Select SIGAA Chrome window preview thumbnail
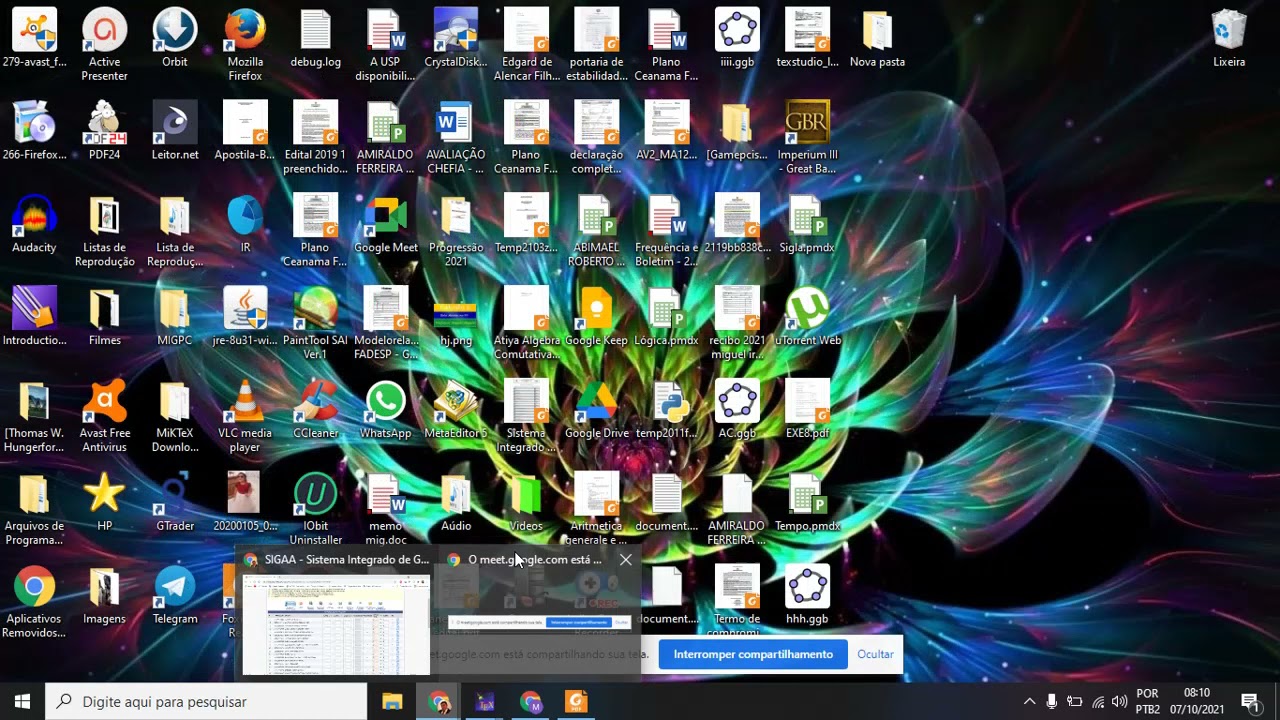 tap(336, 626)
